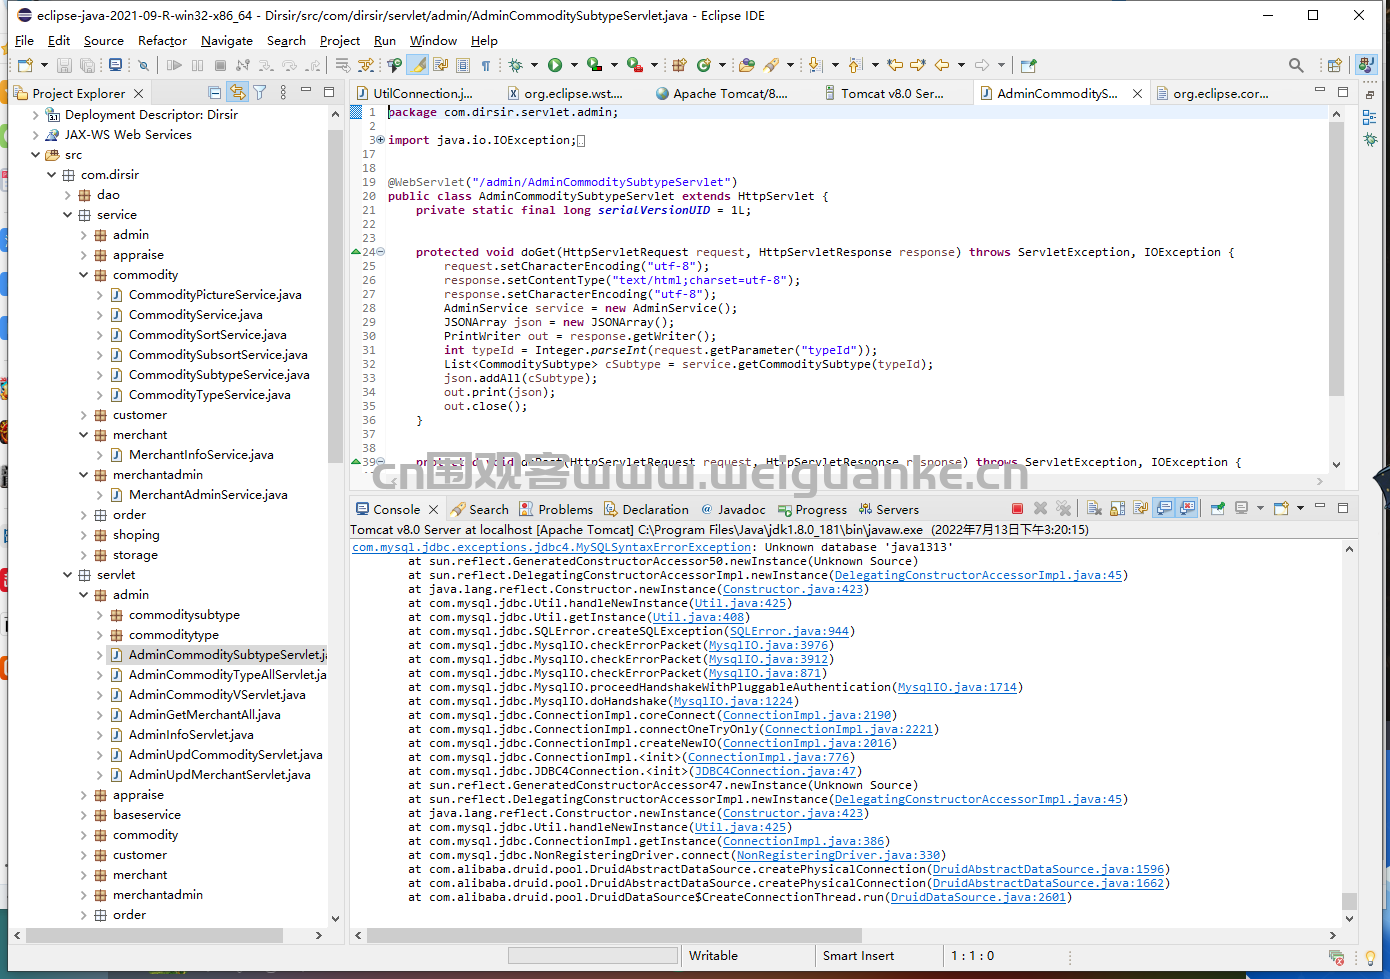Follow the MySQLSyntaxErrorException link in Console
The height and width of the screenshot is (979, 1390).
pyautogui.click(x=552, y=547)
